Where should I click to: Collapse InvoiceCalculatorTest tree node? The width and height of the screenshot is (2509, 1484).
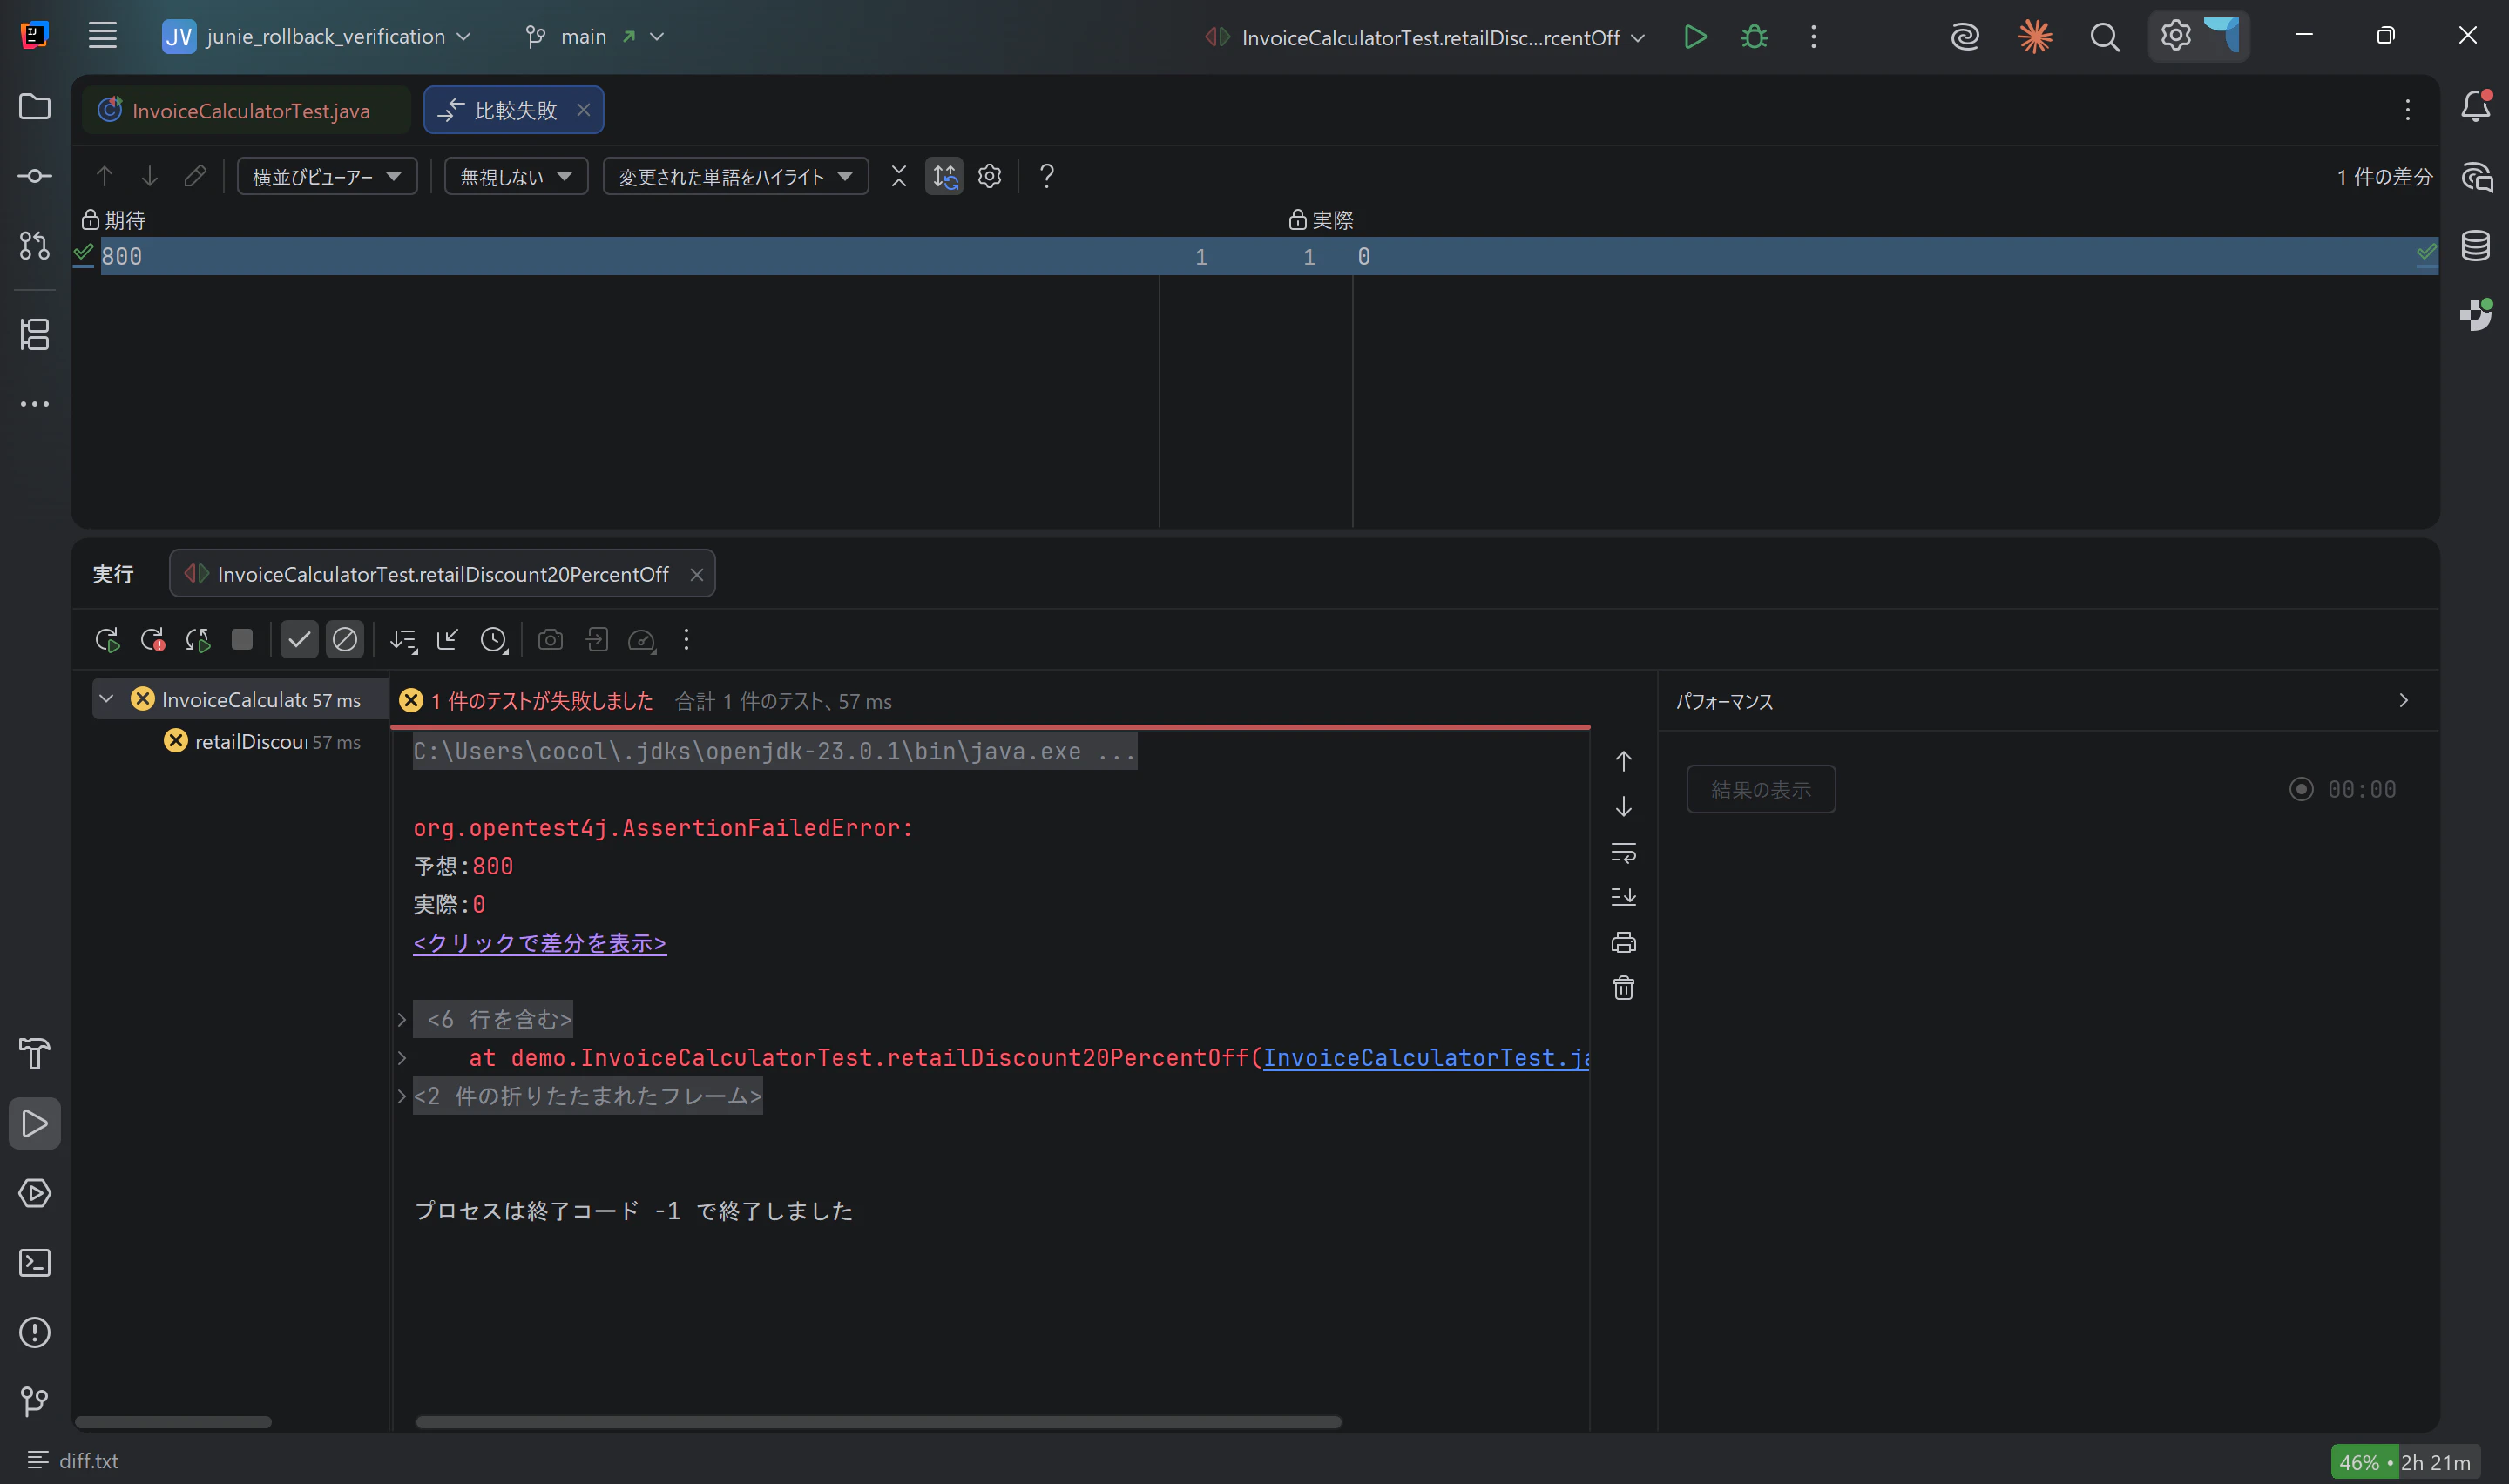click(107, 699)
